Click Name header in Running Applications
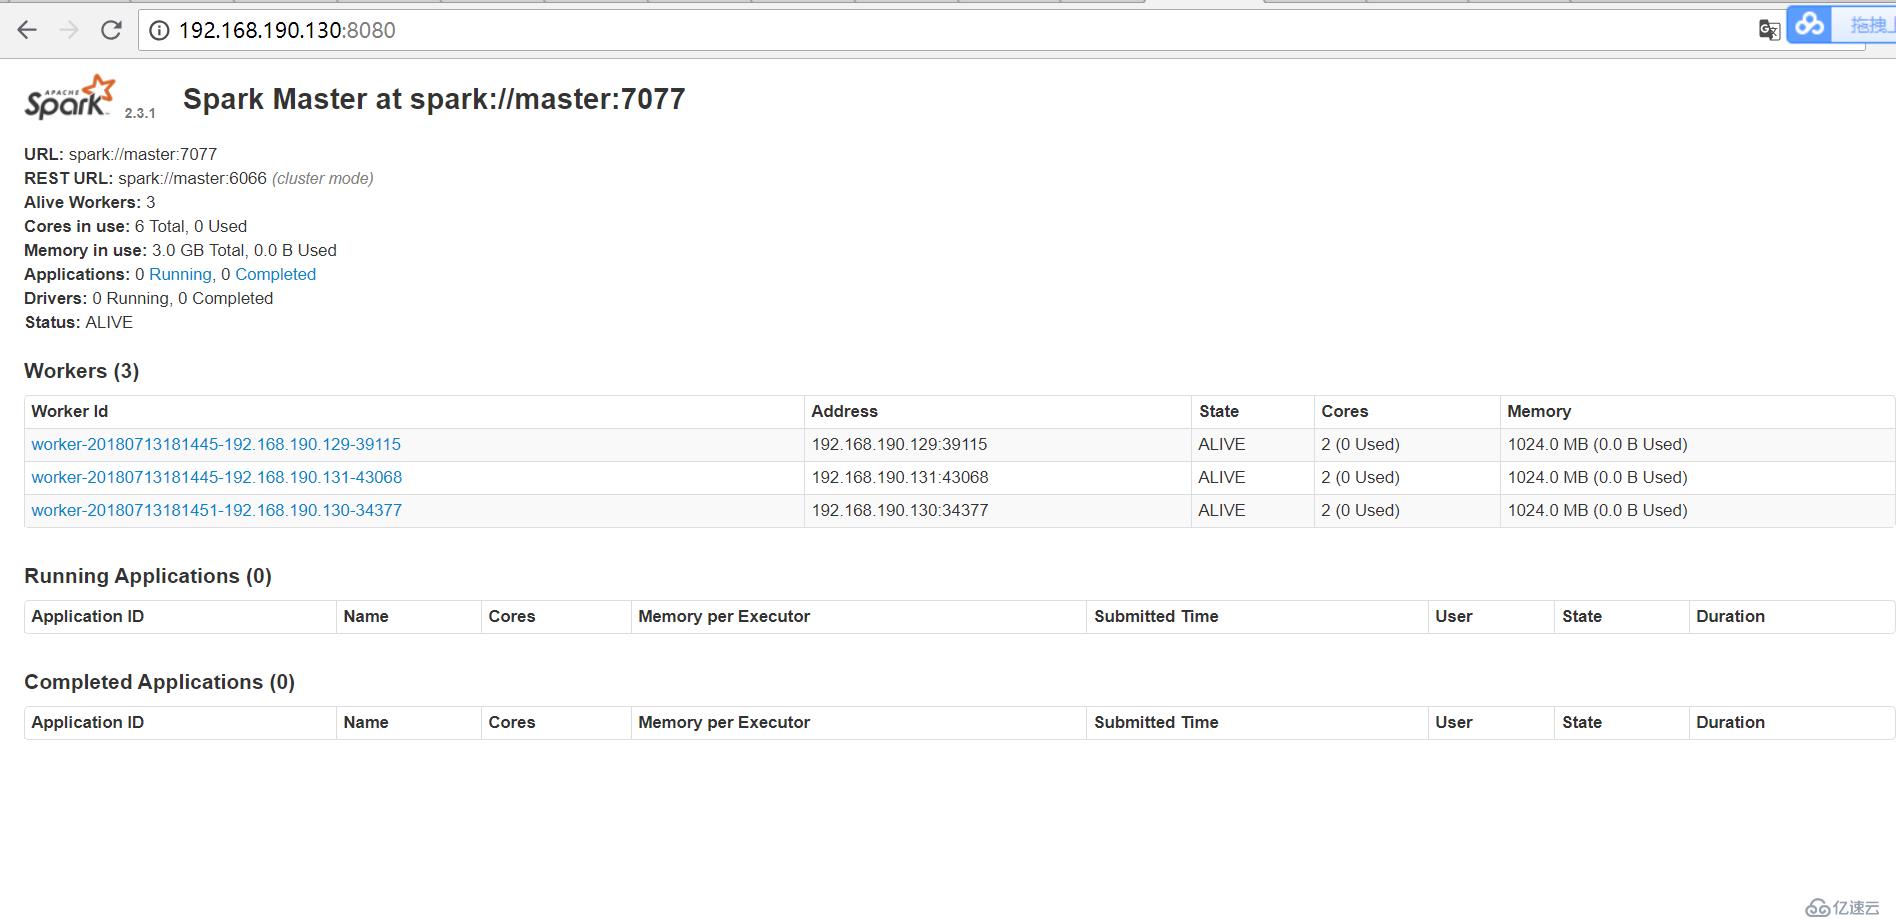The width and height of the screenshot is (1896, 920). pyautogui.click(x=366, y=616)
